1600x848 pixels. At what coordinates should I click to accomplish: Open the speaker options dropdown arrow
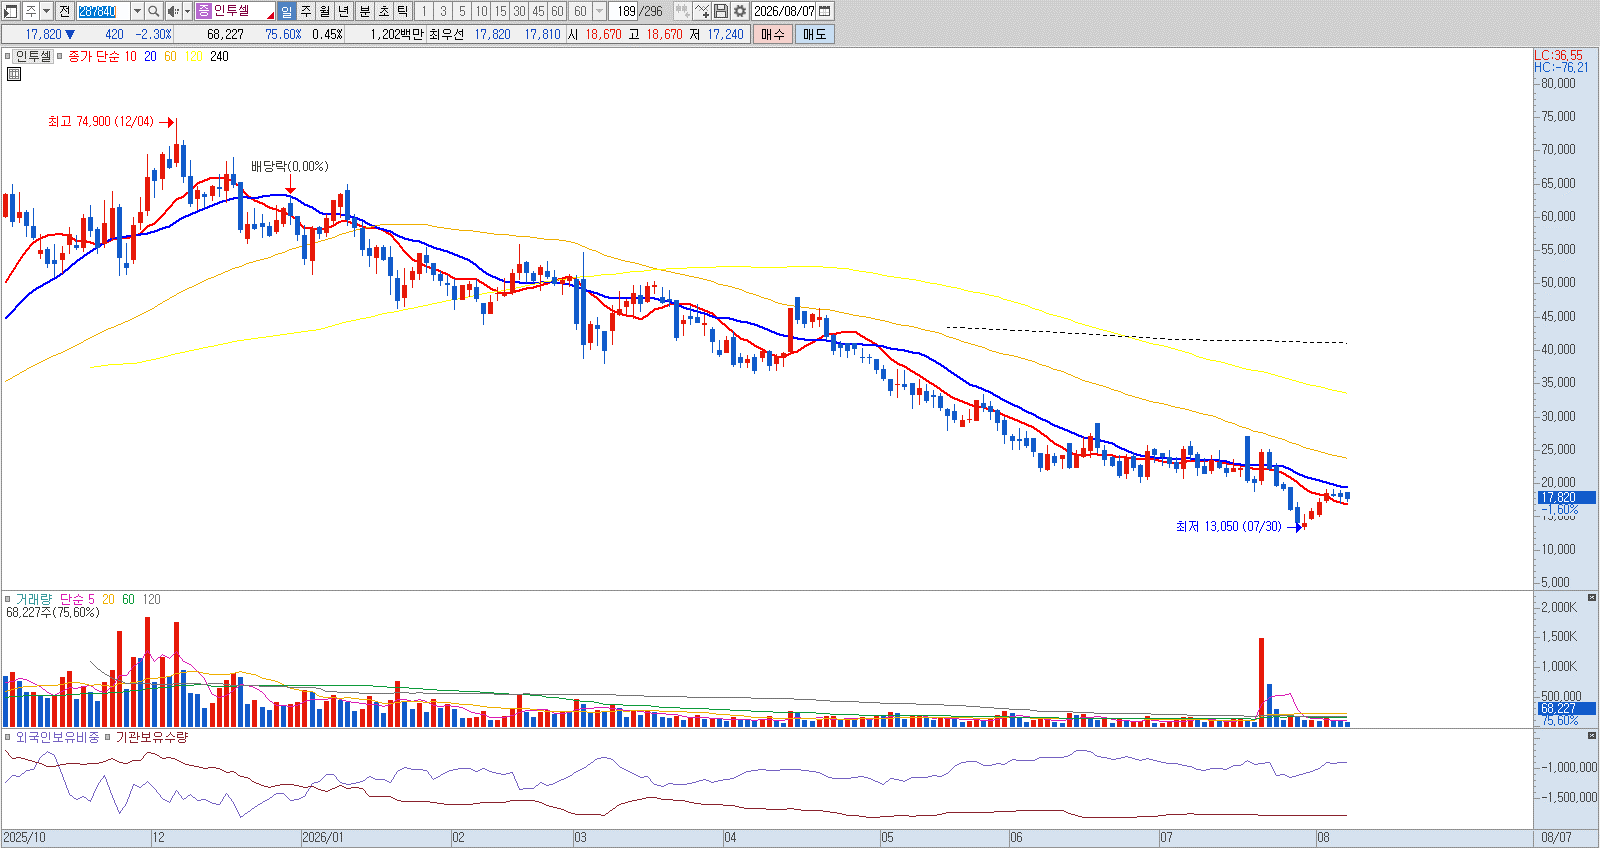(x=187, y=11)
